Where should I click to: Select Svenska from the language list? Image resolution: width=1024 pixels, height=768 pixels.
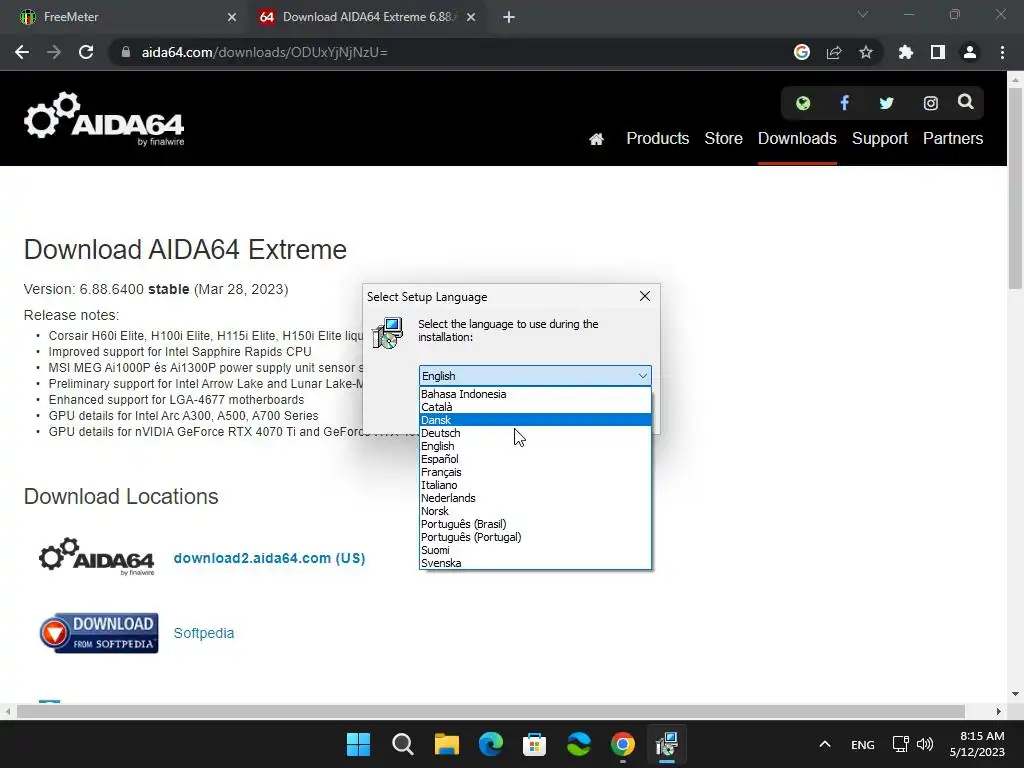tap(535, 563)
